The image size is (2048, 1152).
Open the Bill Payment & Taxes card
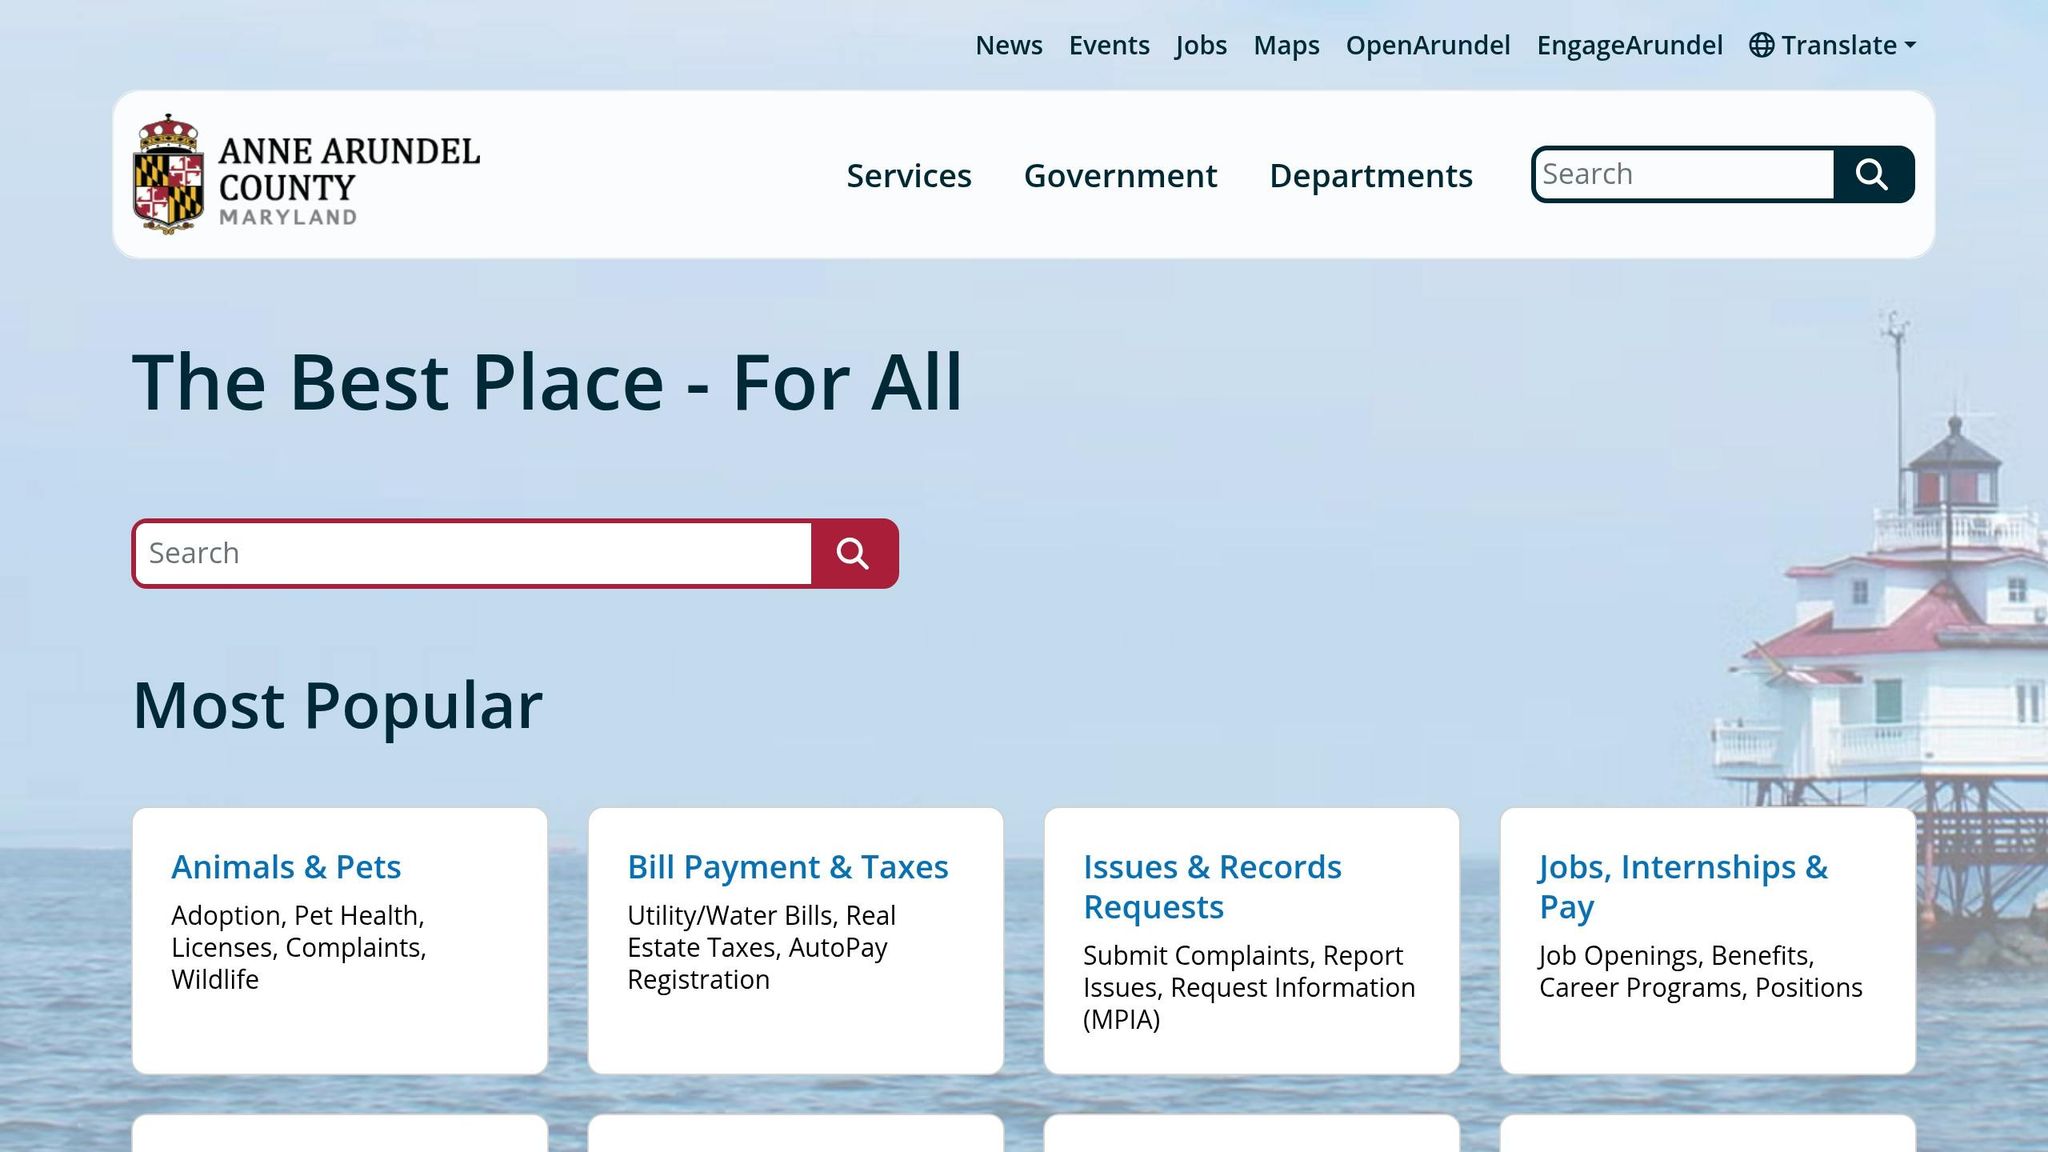pos(796,941)
